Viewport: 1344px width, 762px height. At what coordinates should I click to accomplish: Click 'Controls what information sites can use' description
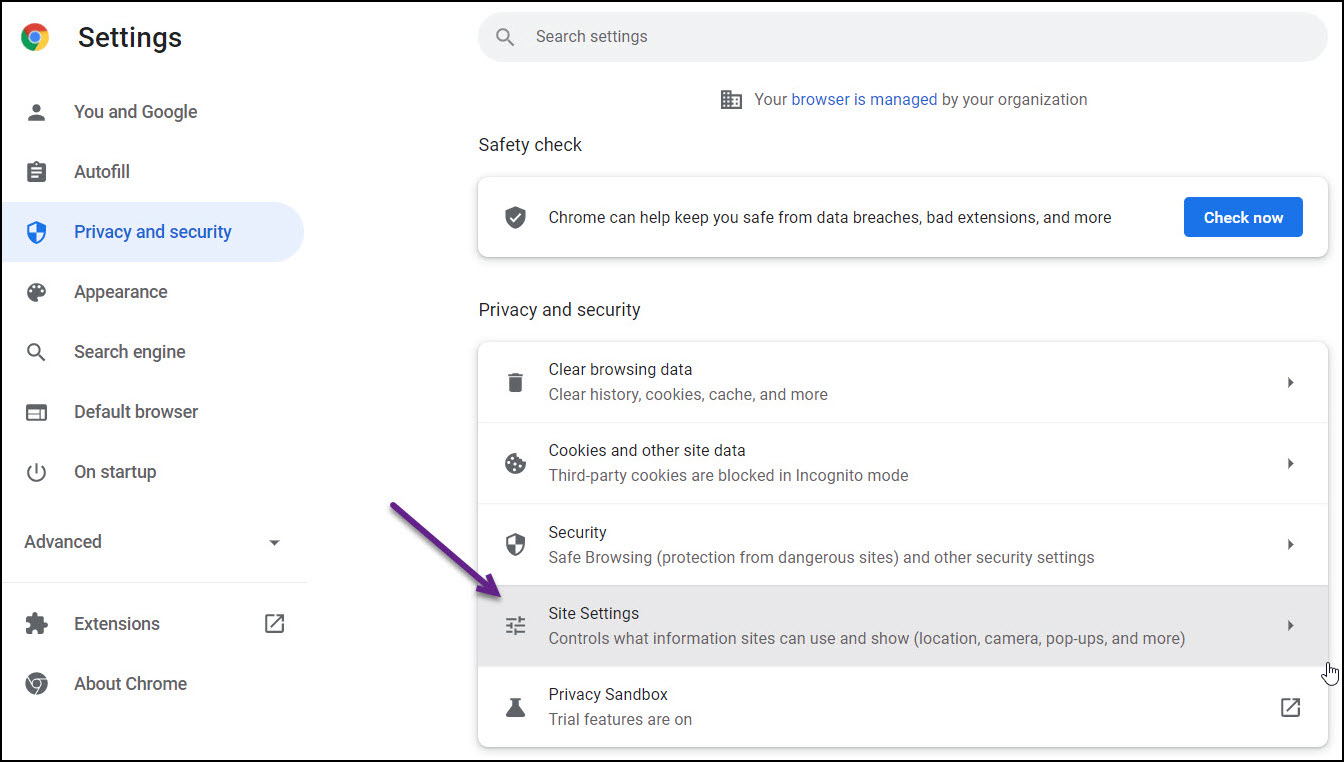pos(866,638)
